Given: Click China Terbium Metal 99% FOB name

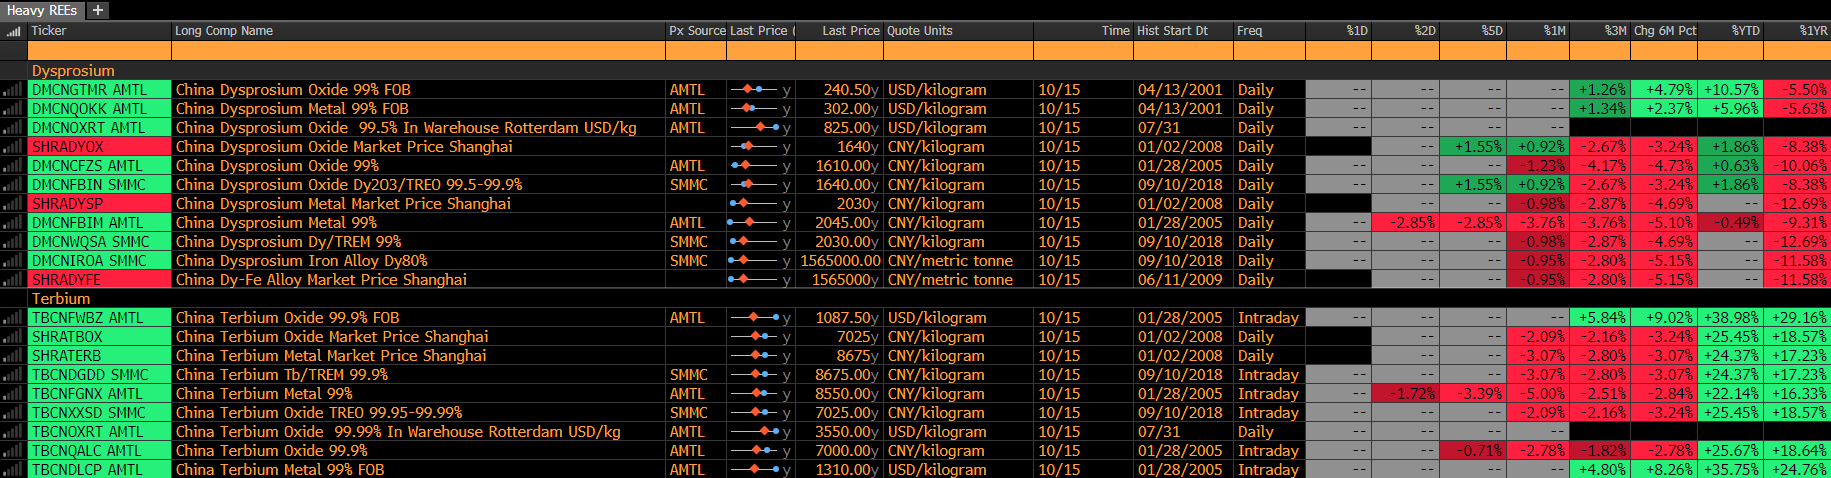Looking at the screenshot, I should (280, 470).
